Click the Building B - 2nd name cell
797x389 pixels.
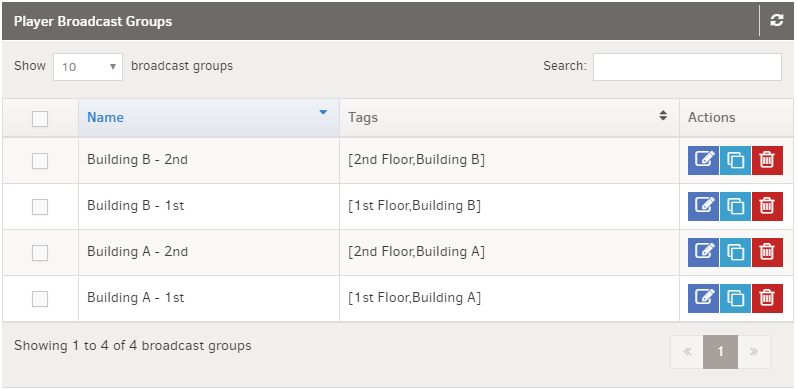point(209,160)
